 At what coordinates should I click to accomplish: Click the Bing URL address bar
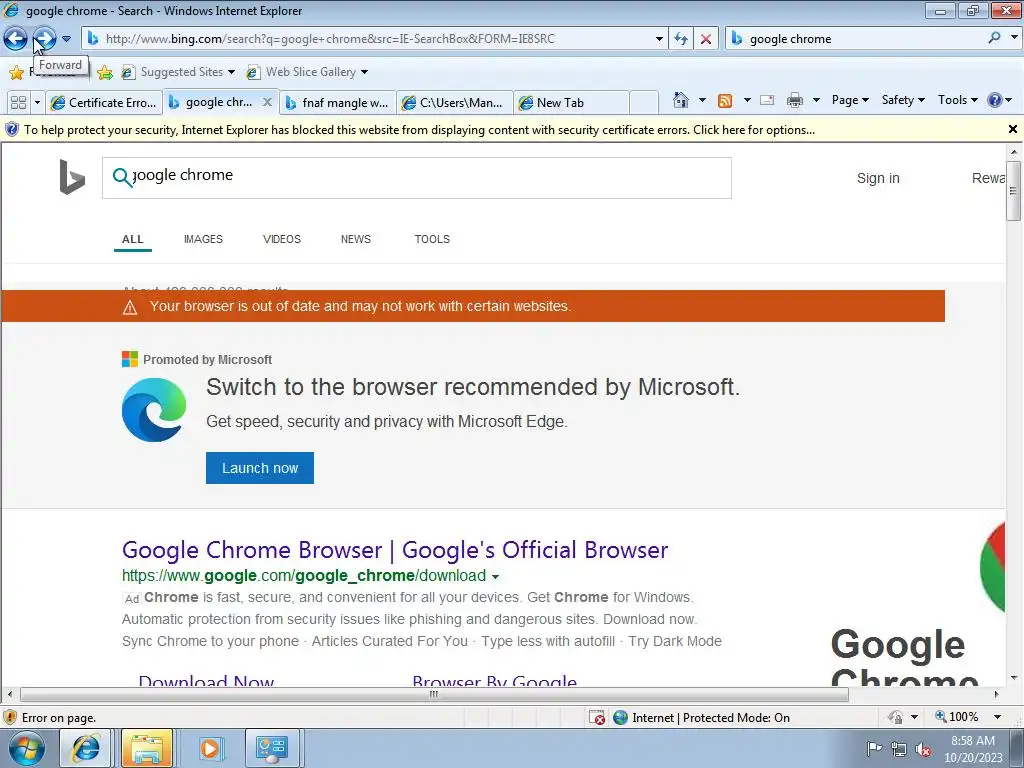coord(374,39)
